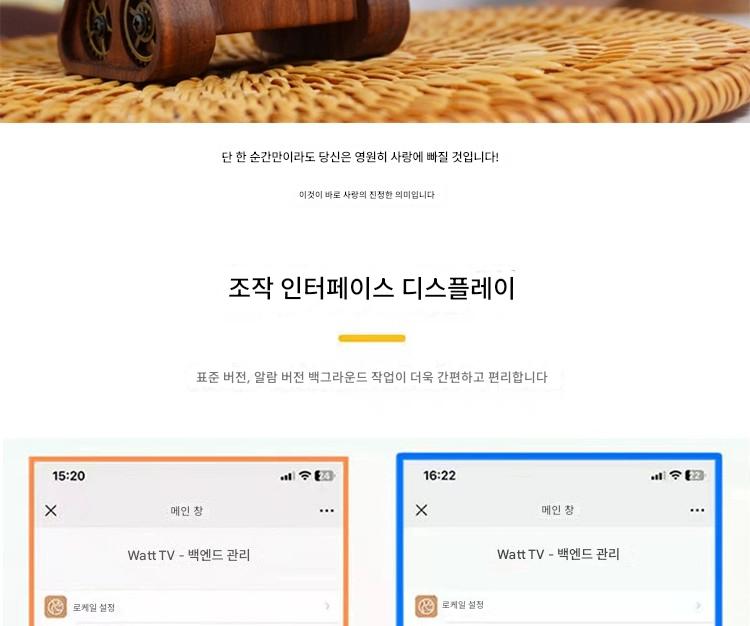The height and width of the screenshot is (626, 750).
Task: Close the main window in the blue-framed phone
Action: (x=421, y=510)
